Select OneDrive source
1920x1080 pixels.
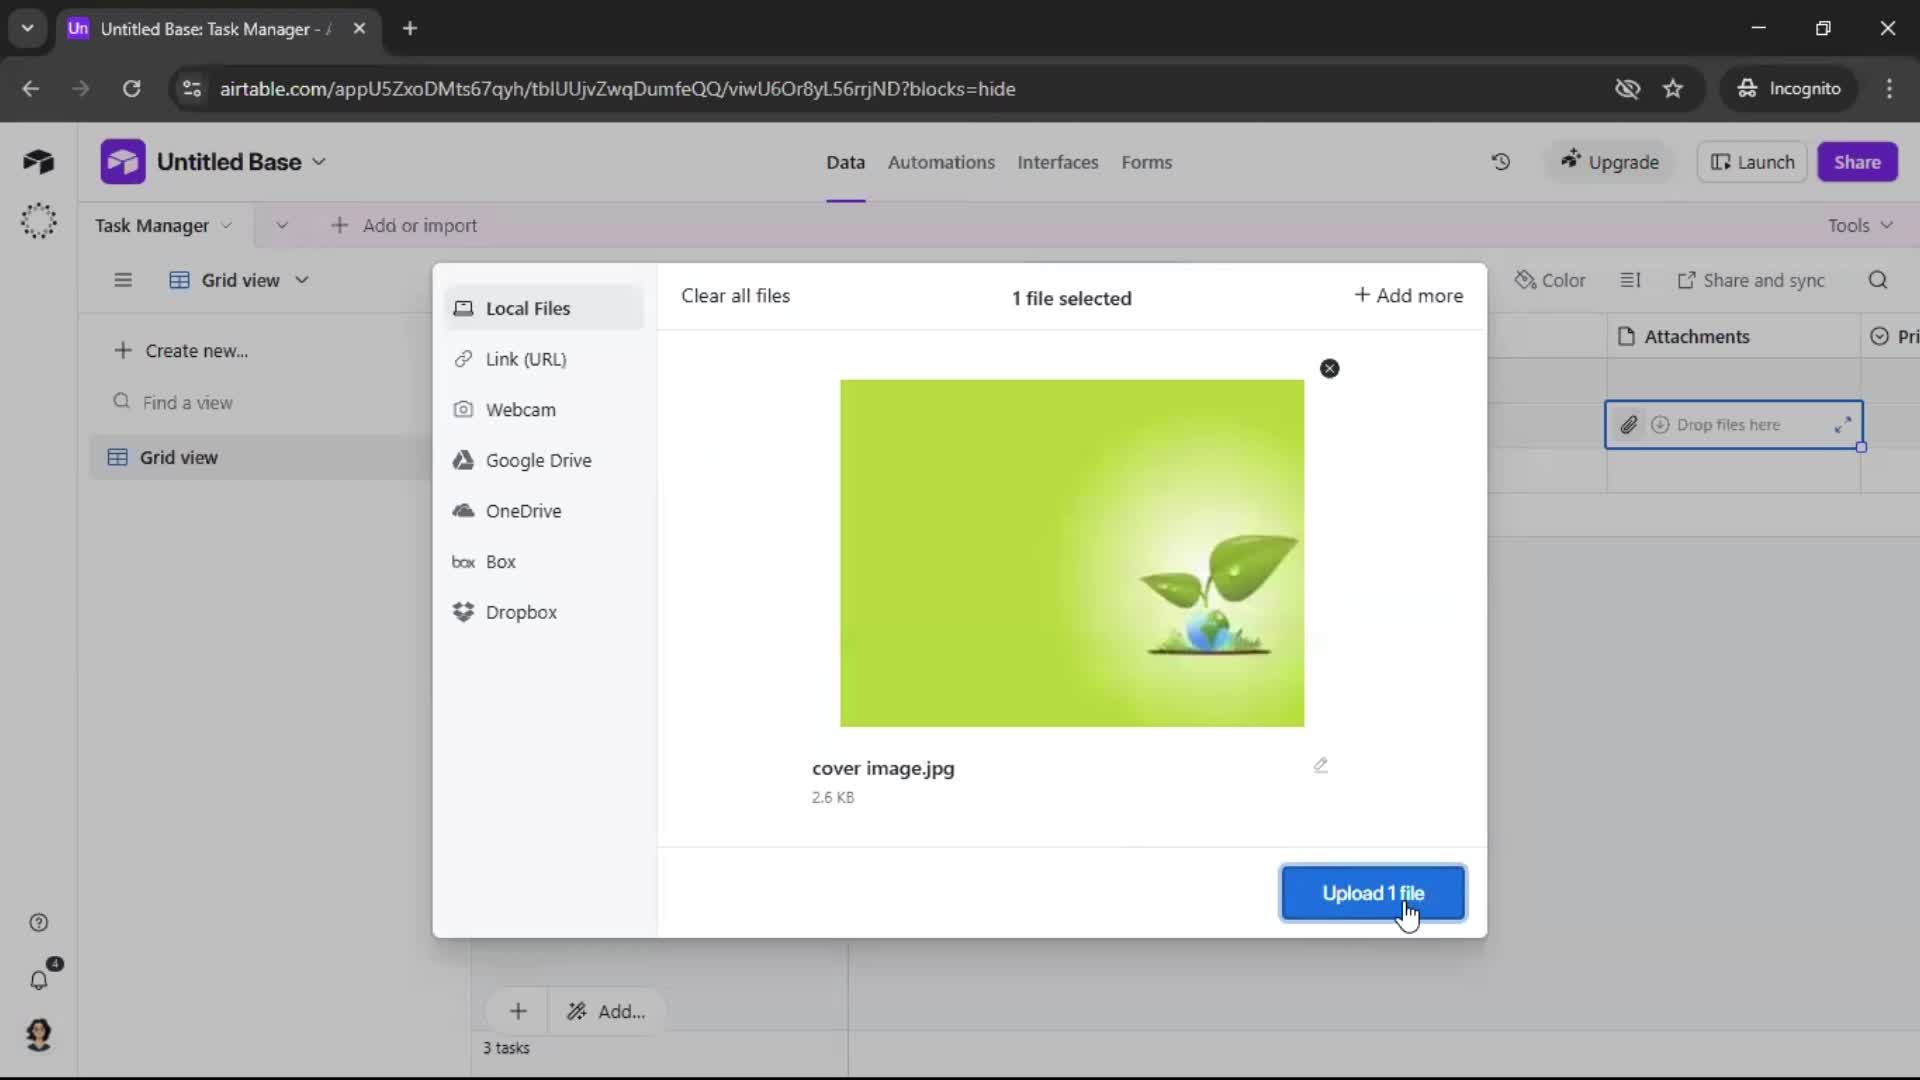(543, 511)
